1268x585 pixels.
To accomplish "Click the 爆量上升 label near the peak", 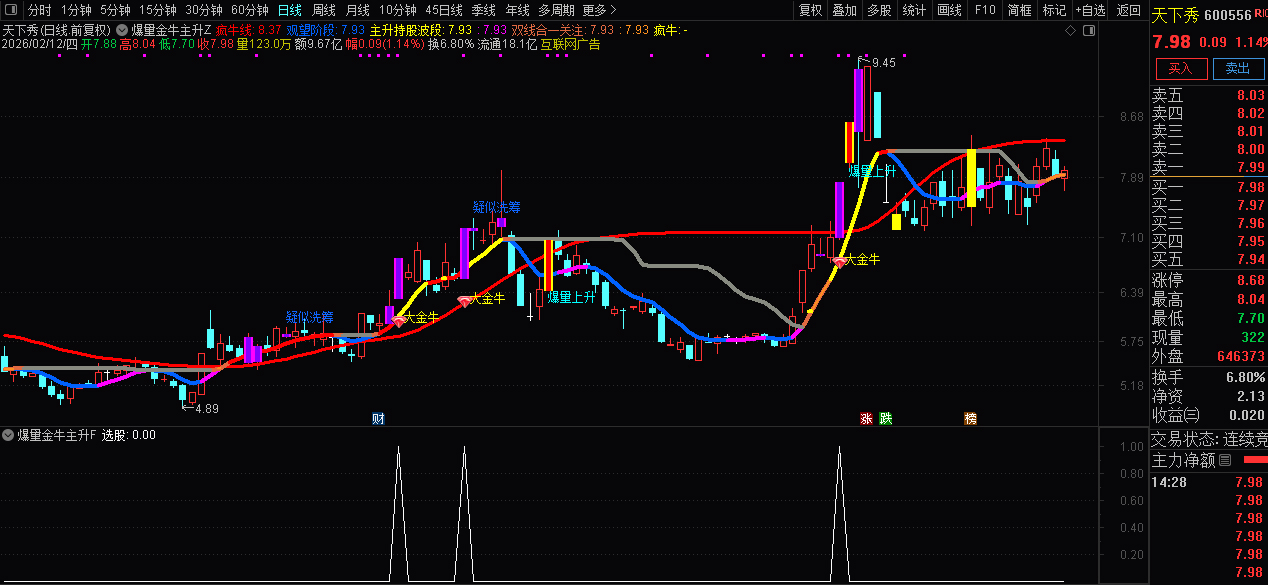I will [872, 171].
